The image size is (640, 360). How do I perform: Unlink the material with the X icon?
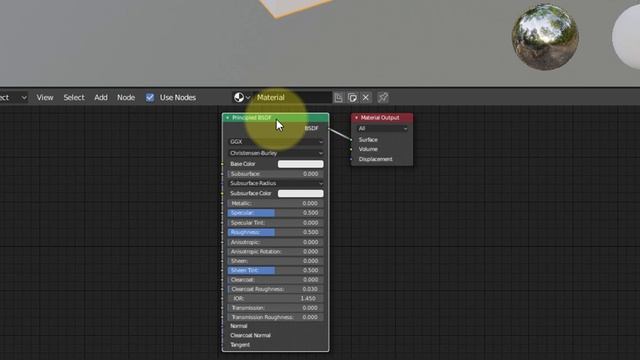tap(366, 98)
